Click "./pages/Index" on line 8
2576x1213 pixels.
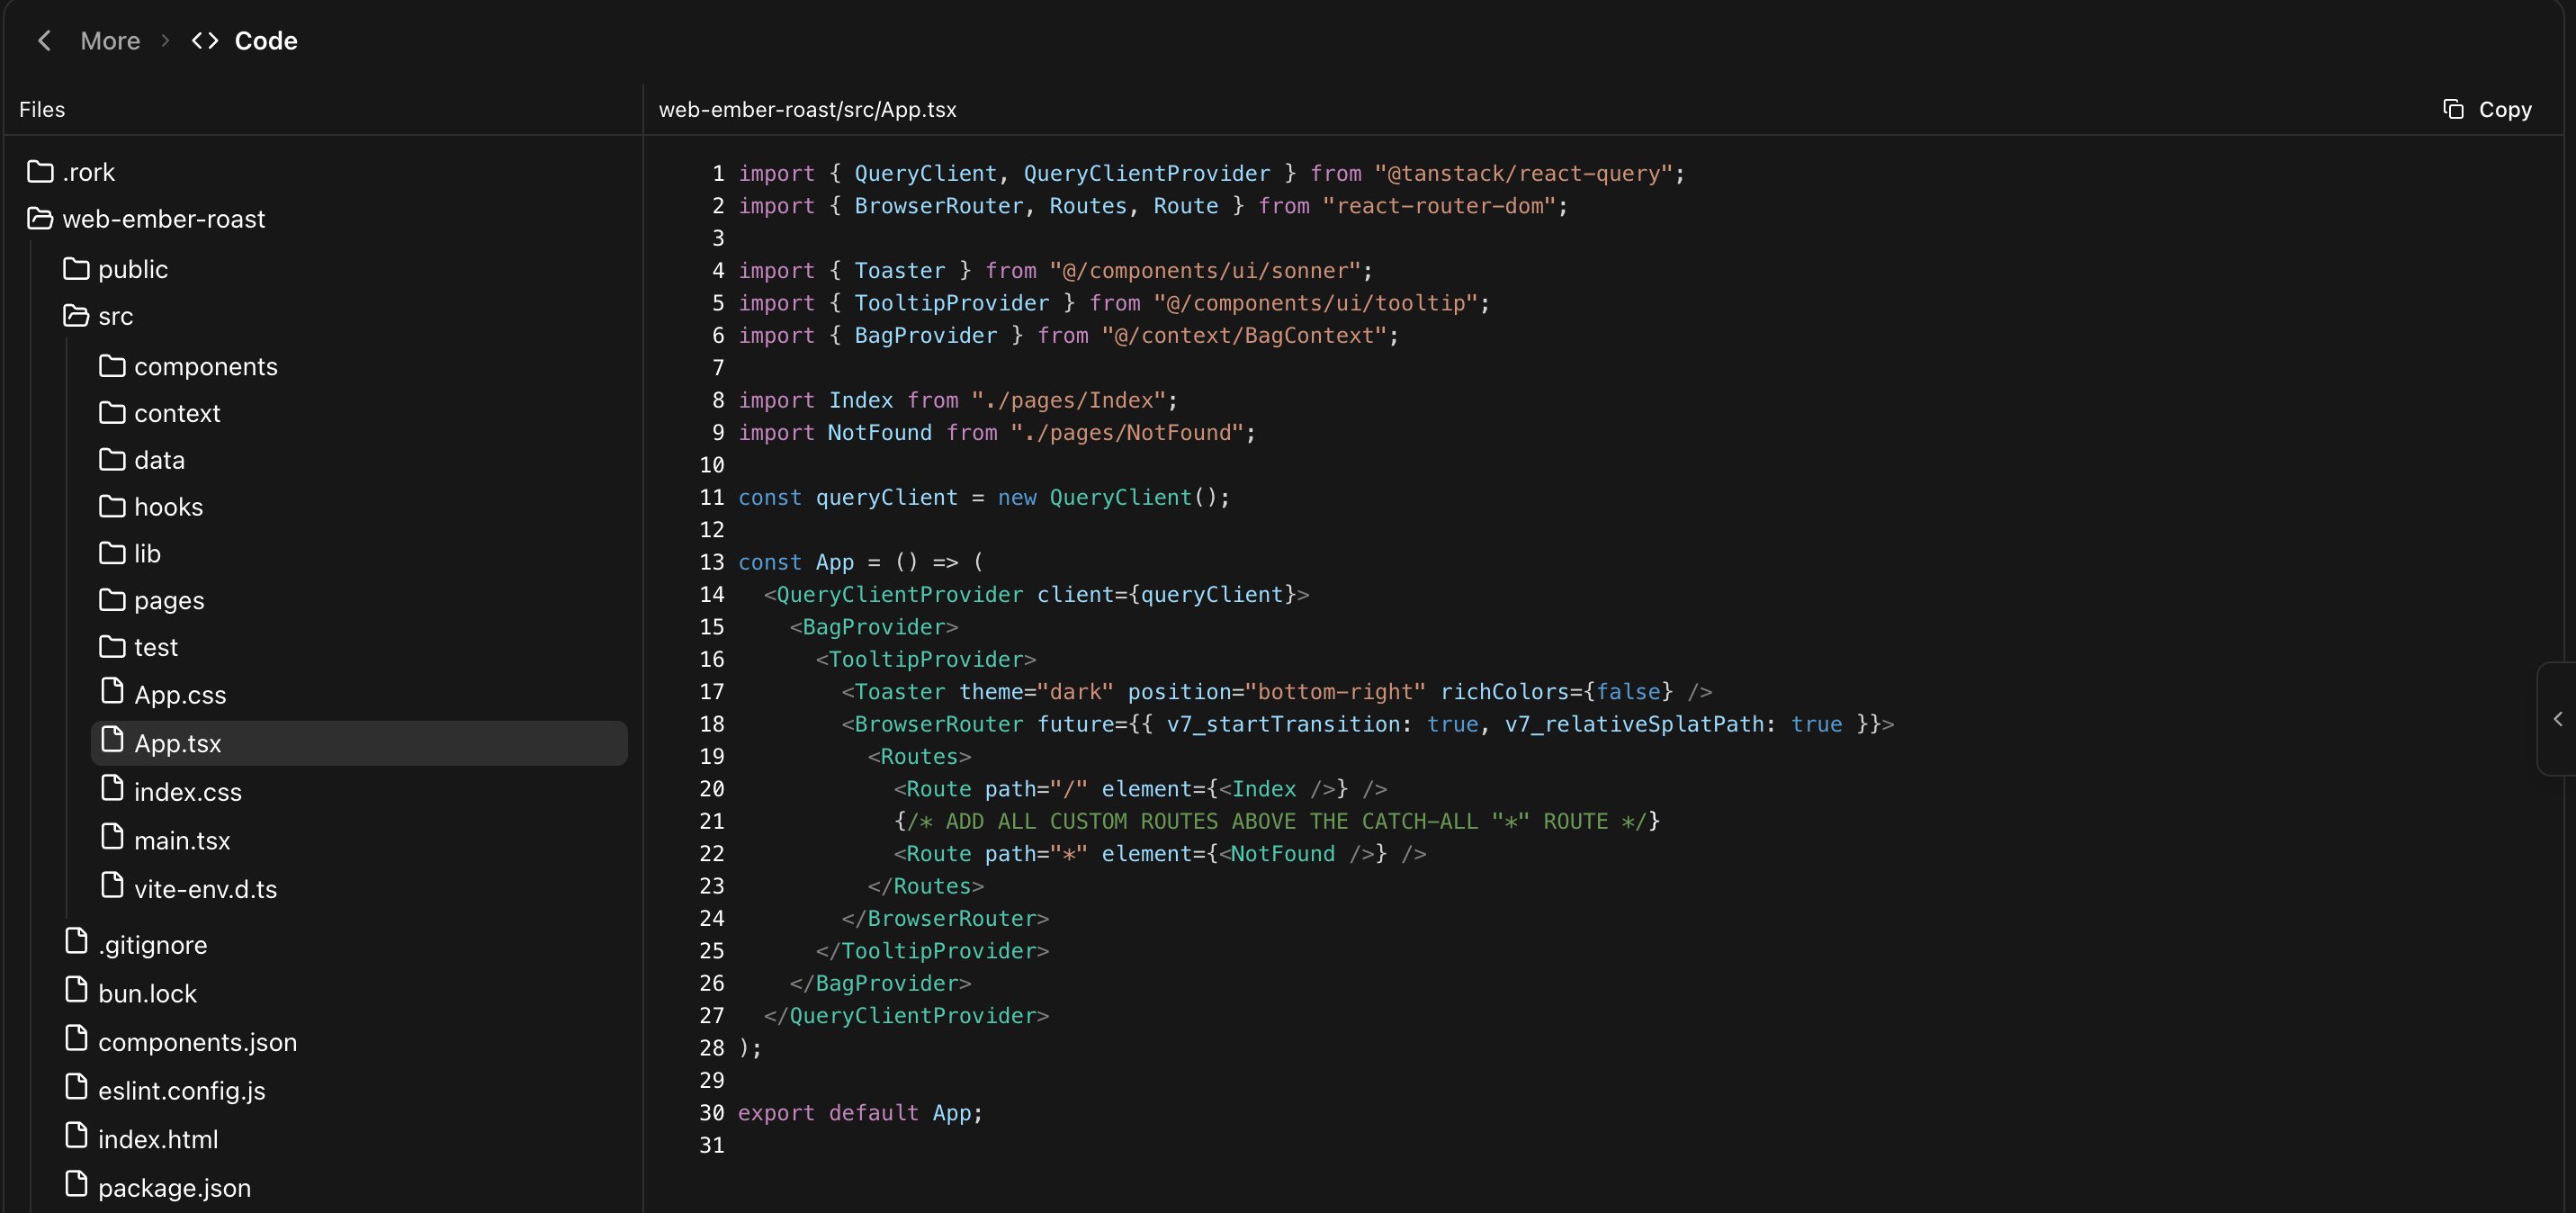tap(1068, 400)
